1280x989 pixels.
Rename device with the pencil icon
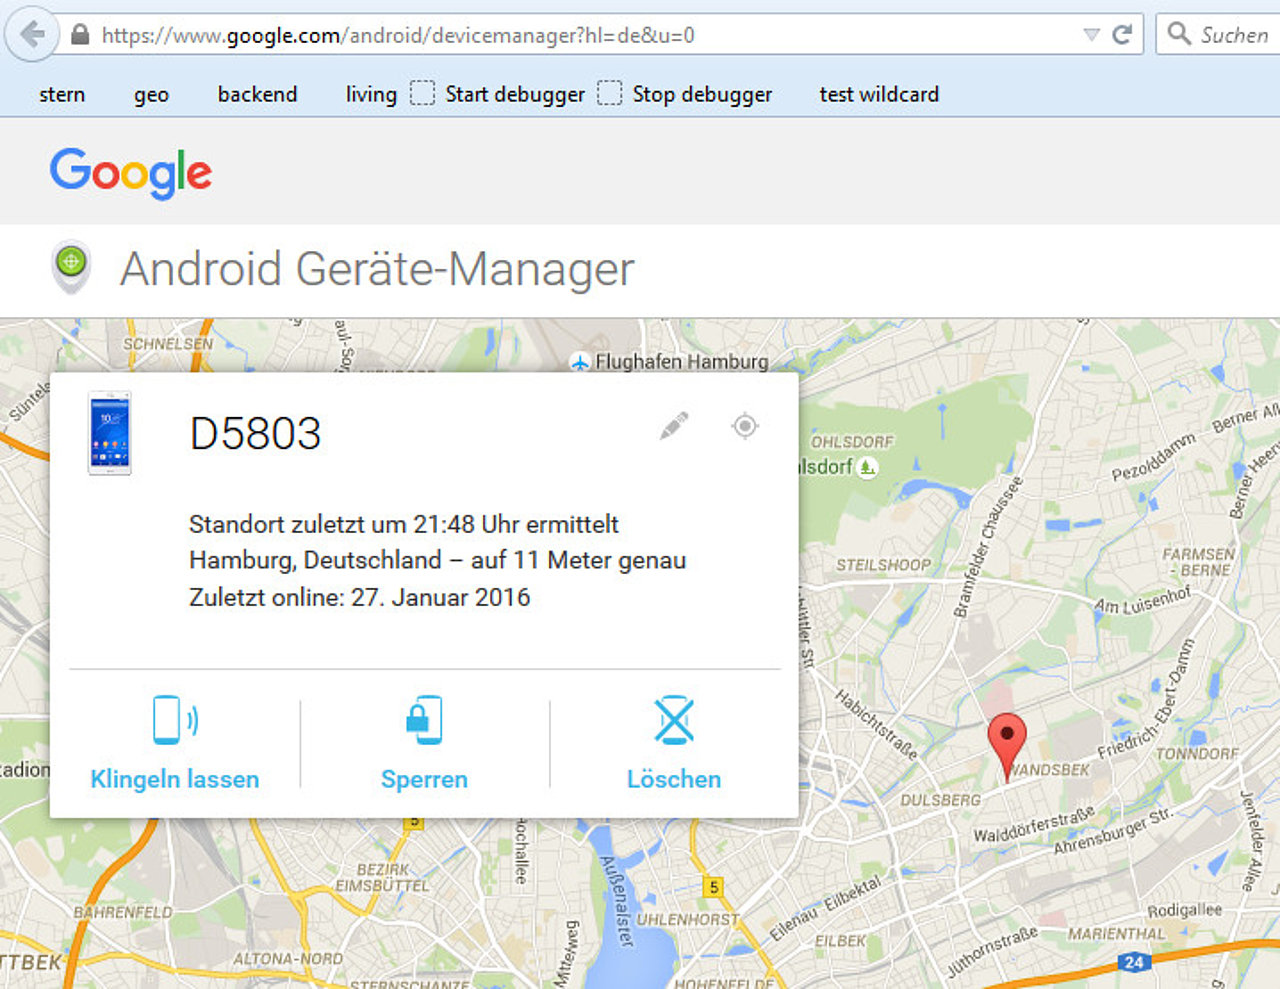(675, 426)
